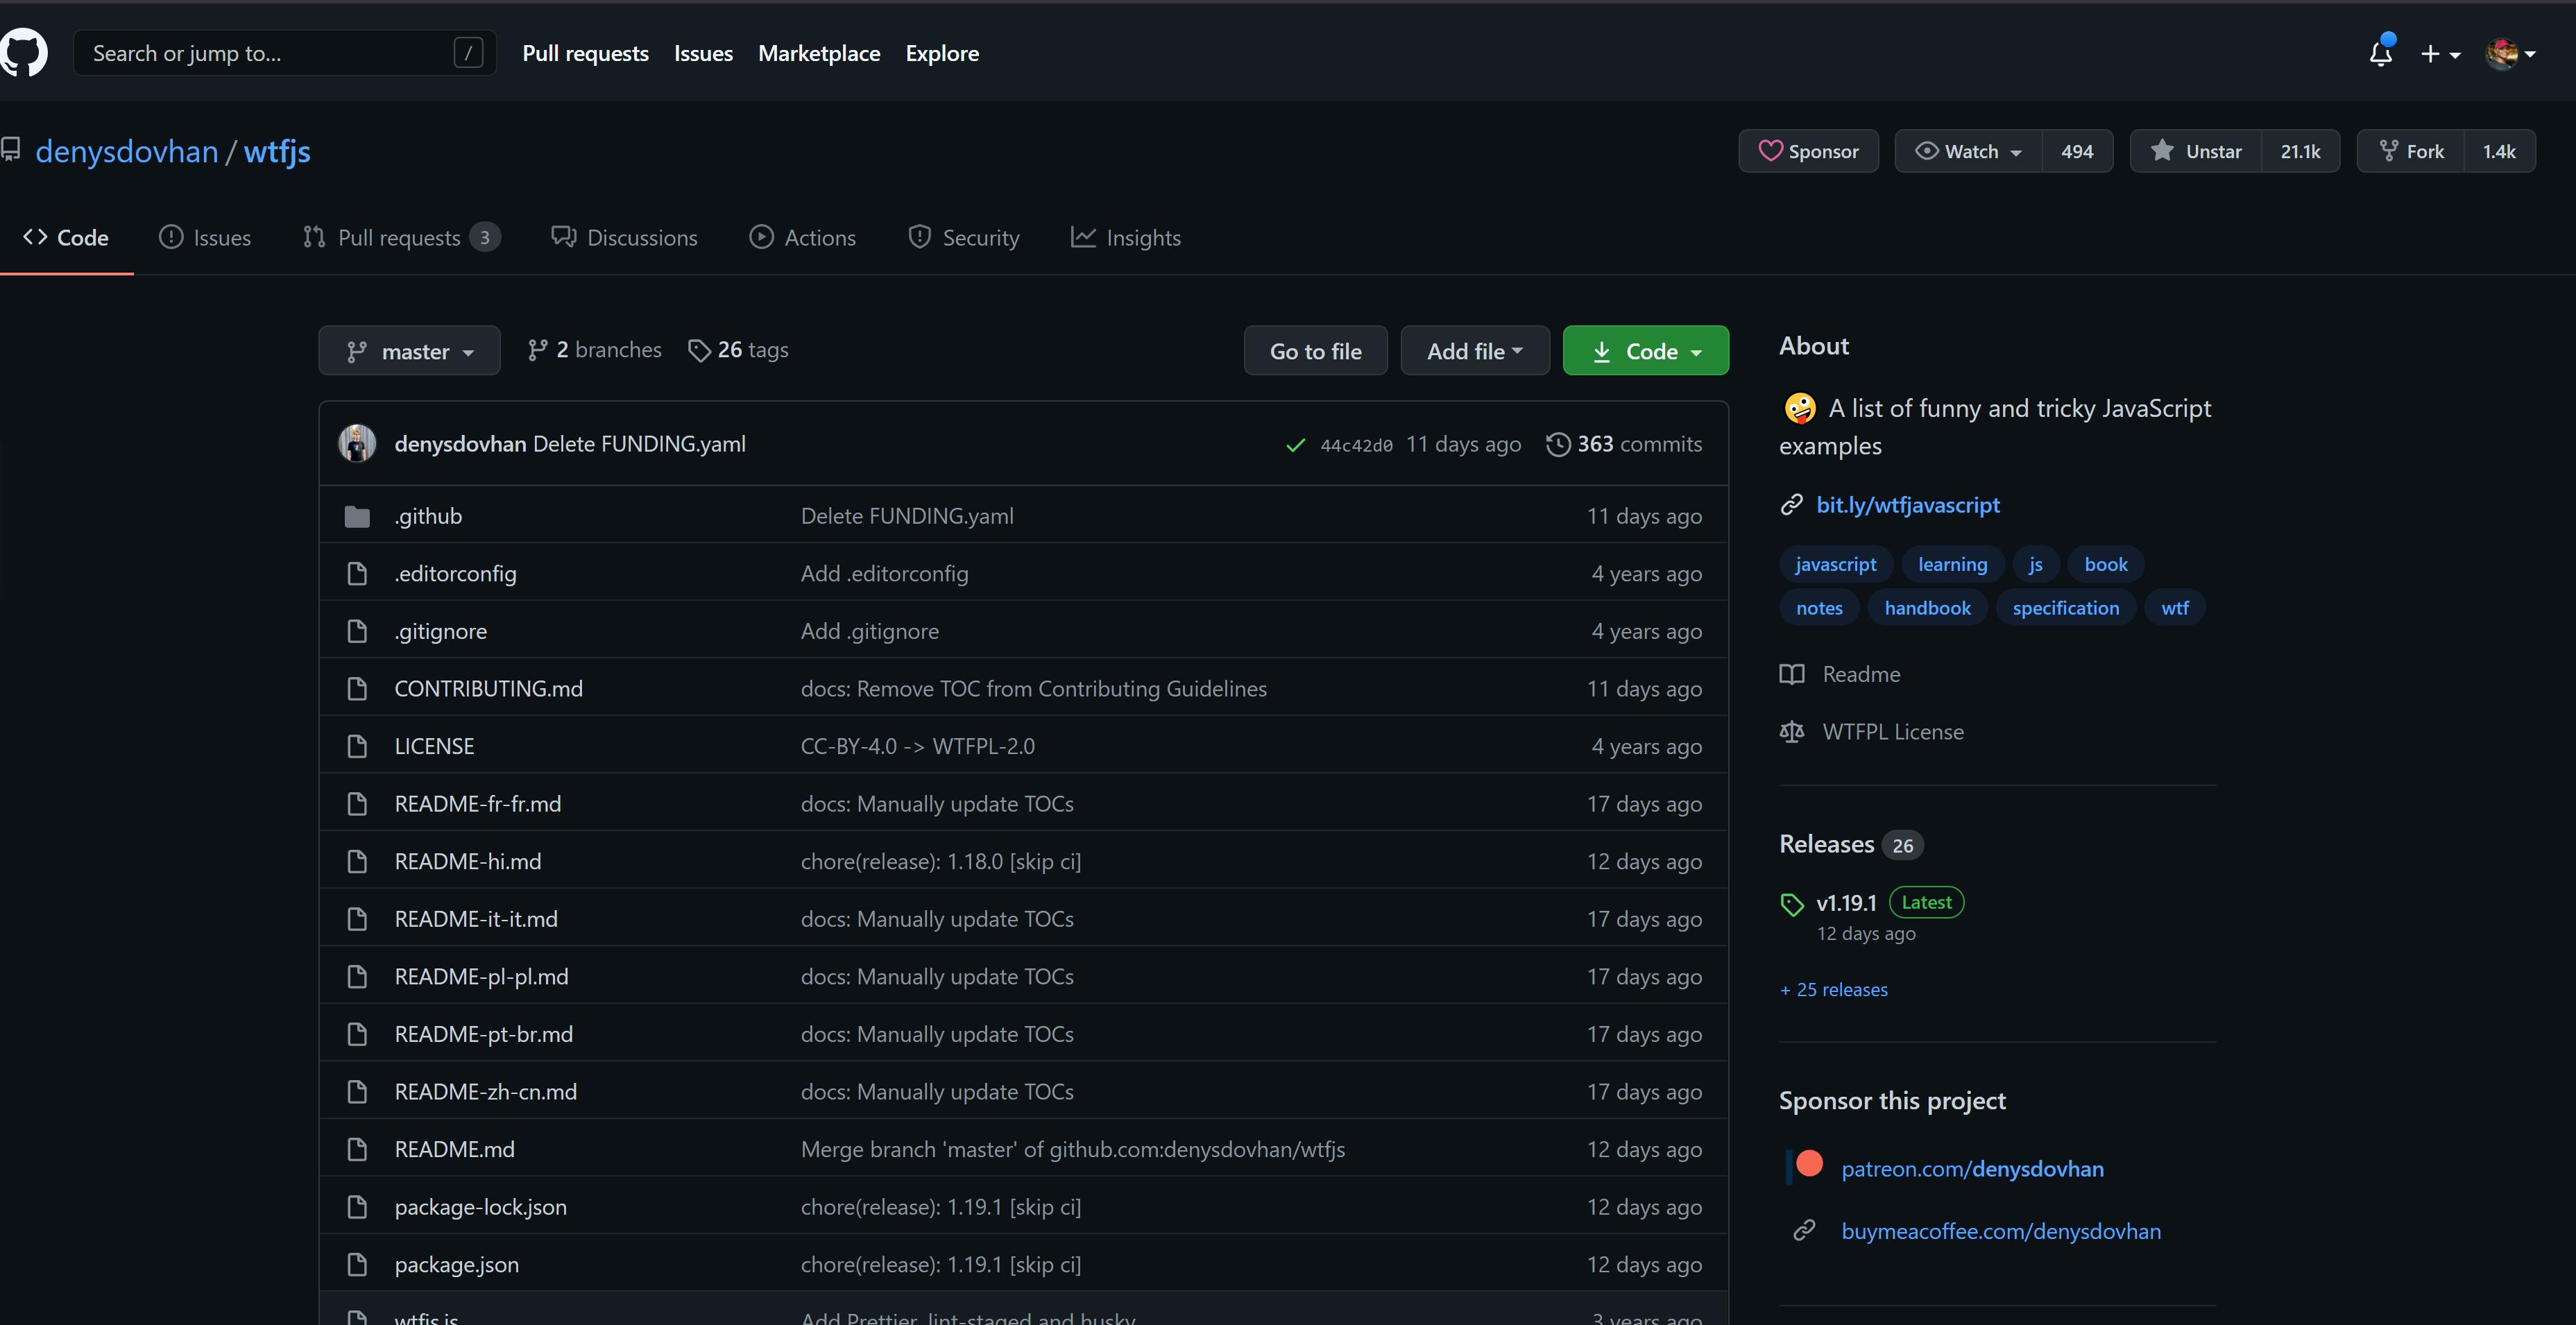This screenshot has width=2576, height=1325.
Task: Click the specification topic tag
Action: [2065, 608]
